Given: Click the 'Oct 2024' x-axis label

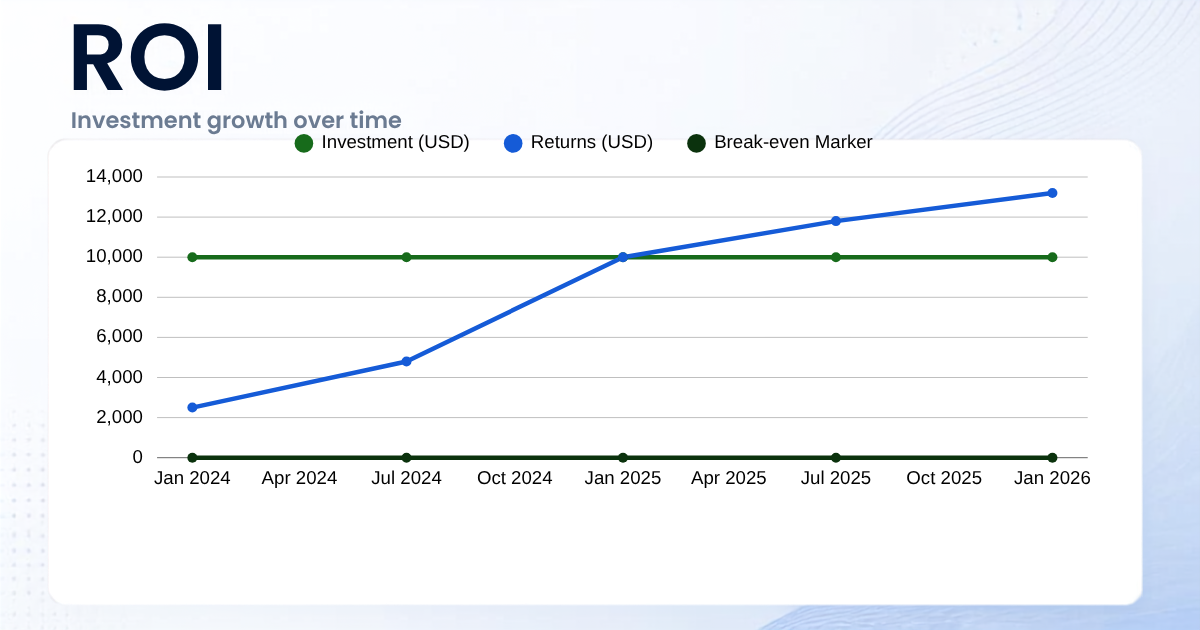Looking at the screenshot, I should (x=515, y=478).
